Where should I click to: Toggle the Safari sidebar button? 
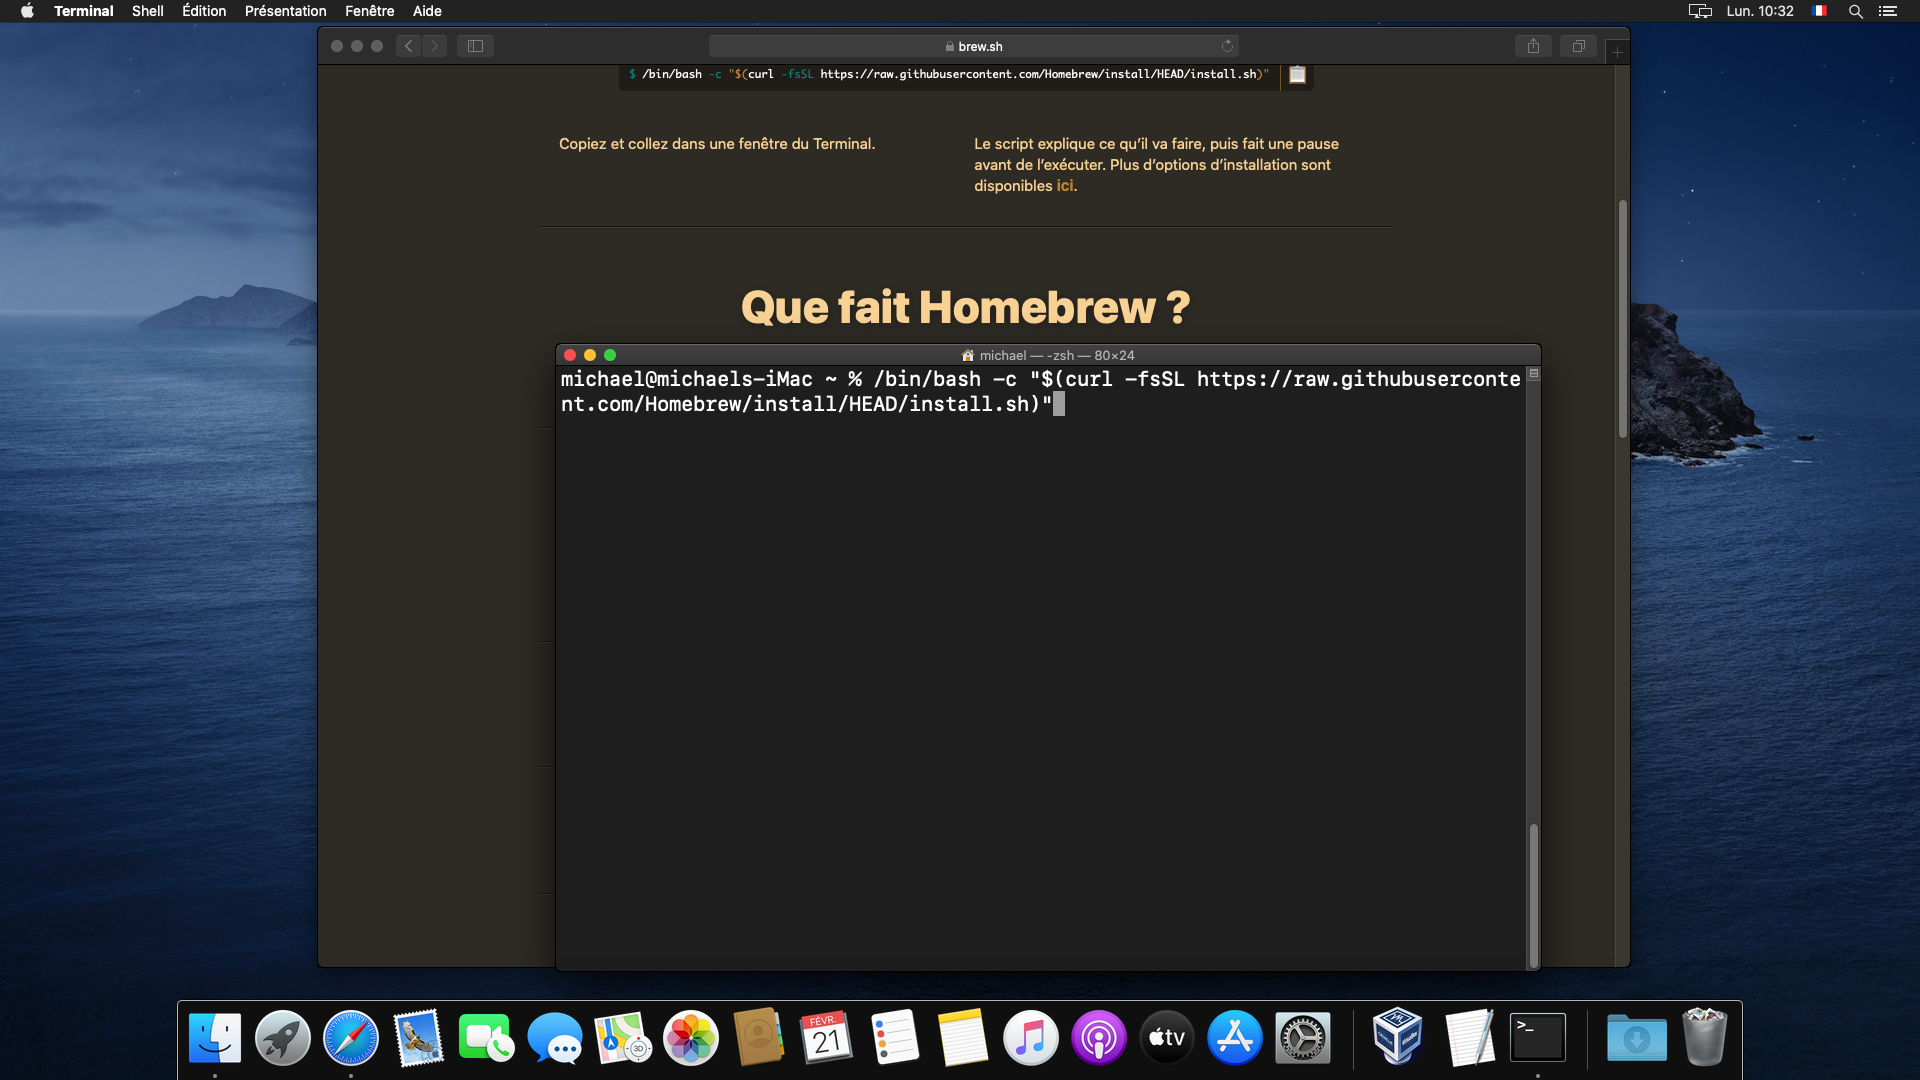[x=475, y=46]
